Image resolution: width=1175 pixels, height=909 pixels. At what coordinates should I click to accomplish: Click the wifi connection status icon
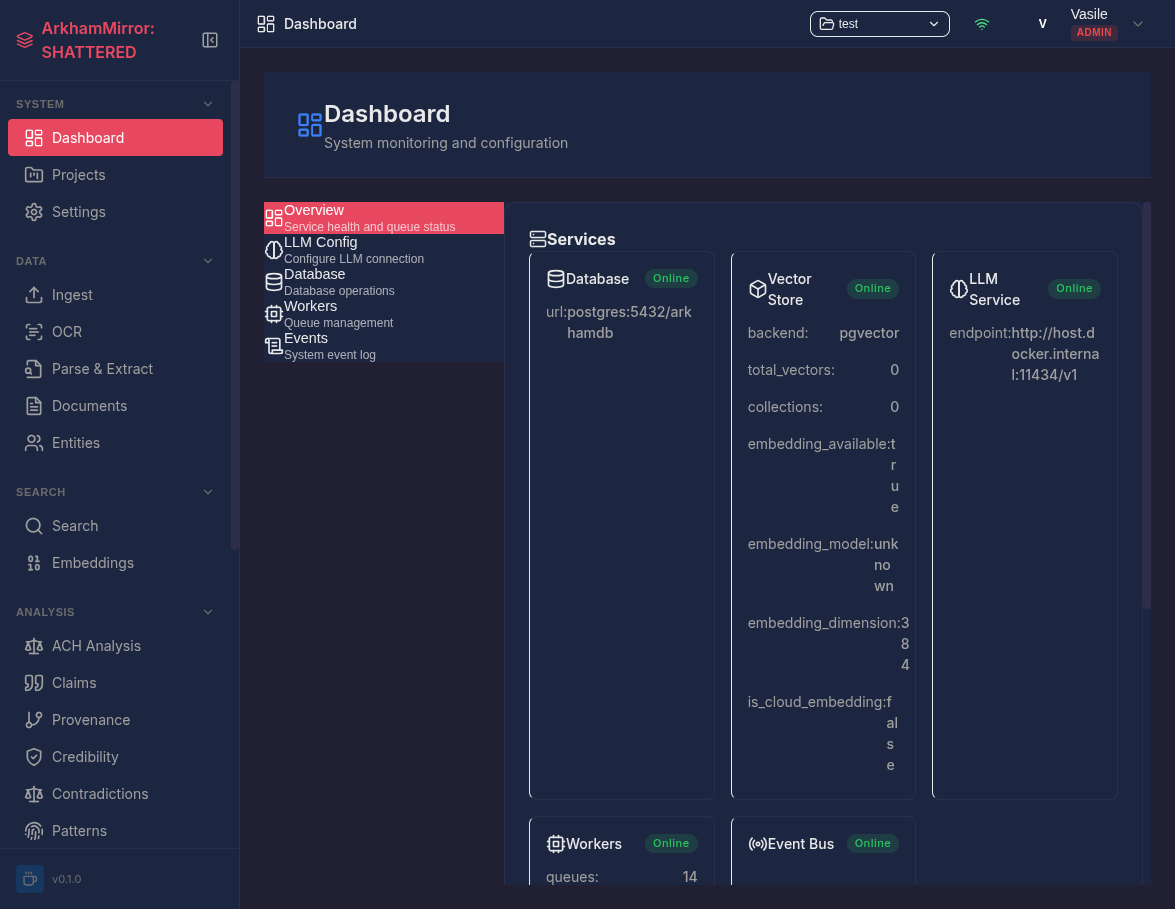(982, 24)
